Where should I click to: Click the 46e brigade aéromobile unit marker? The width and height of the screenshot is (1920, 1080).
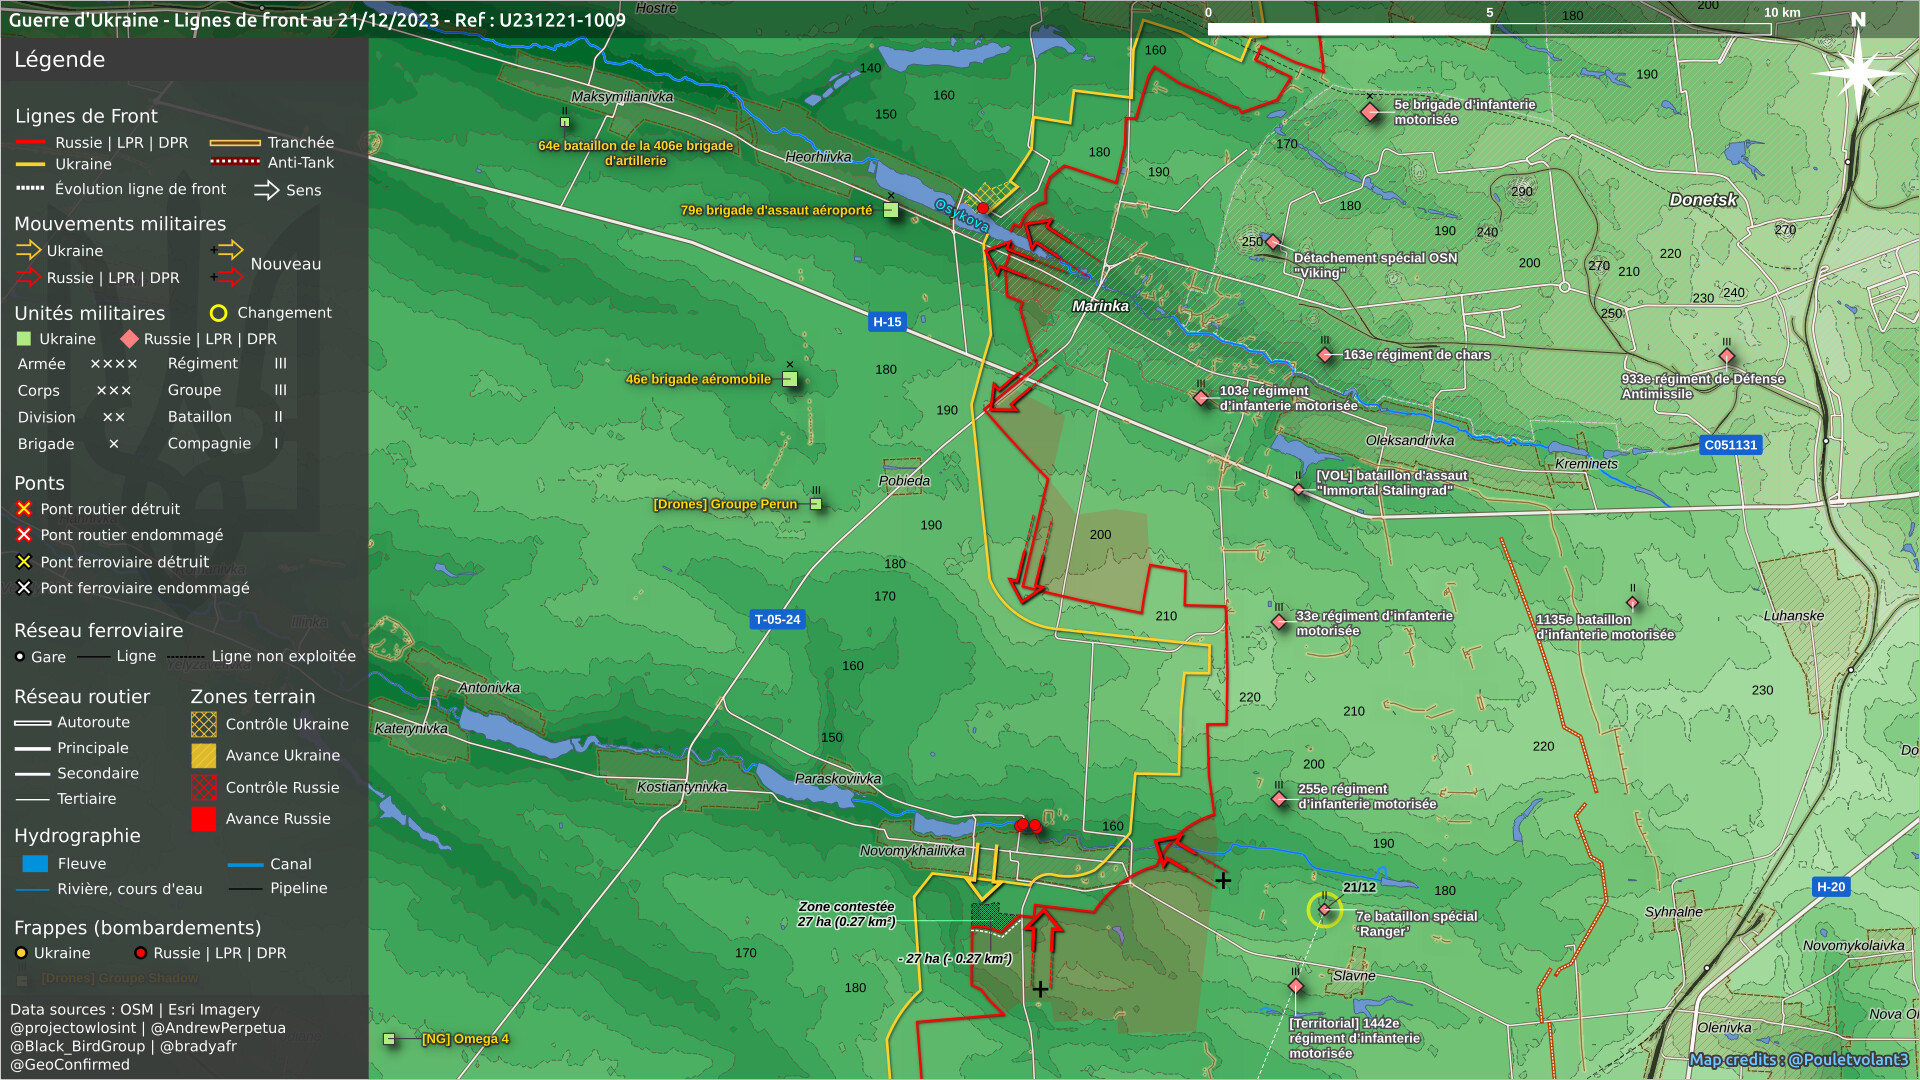tap(789, 380)
